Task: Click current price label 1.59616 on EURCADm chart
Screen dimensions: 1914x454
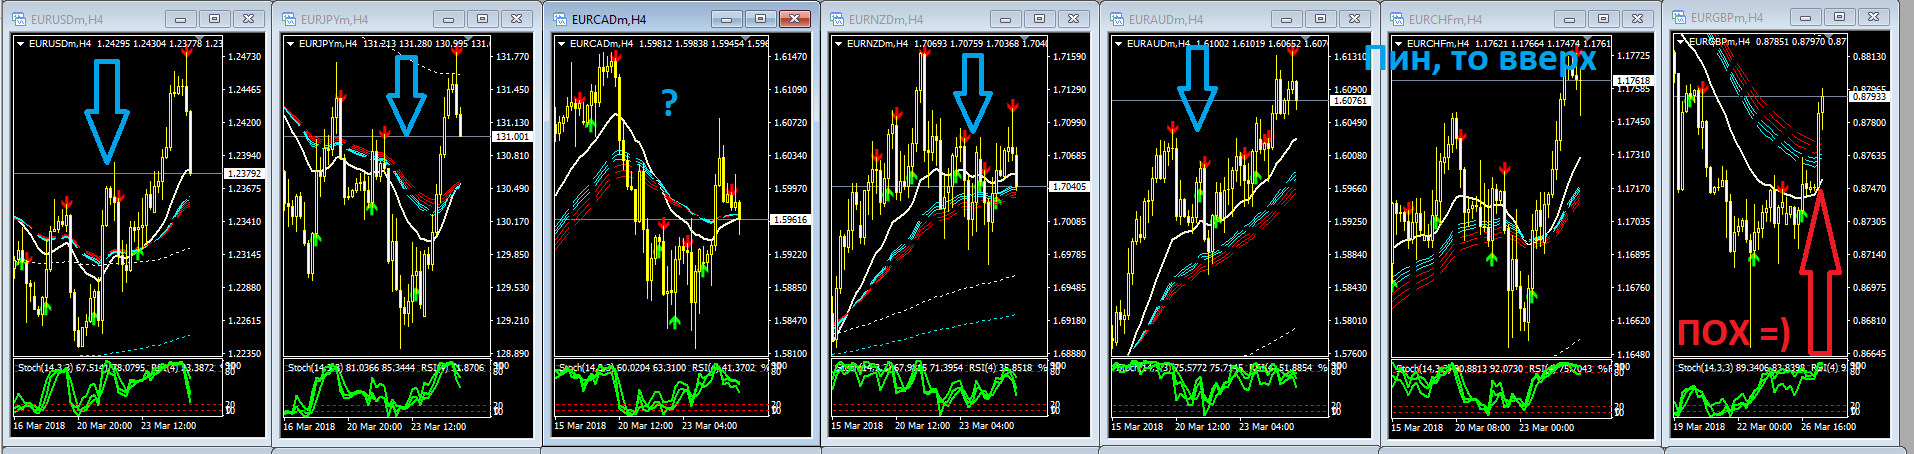Action: click(x=791, y=220)
